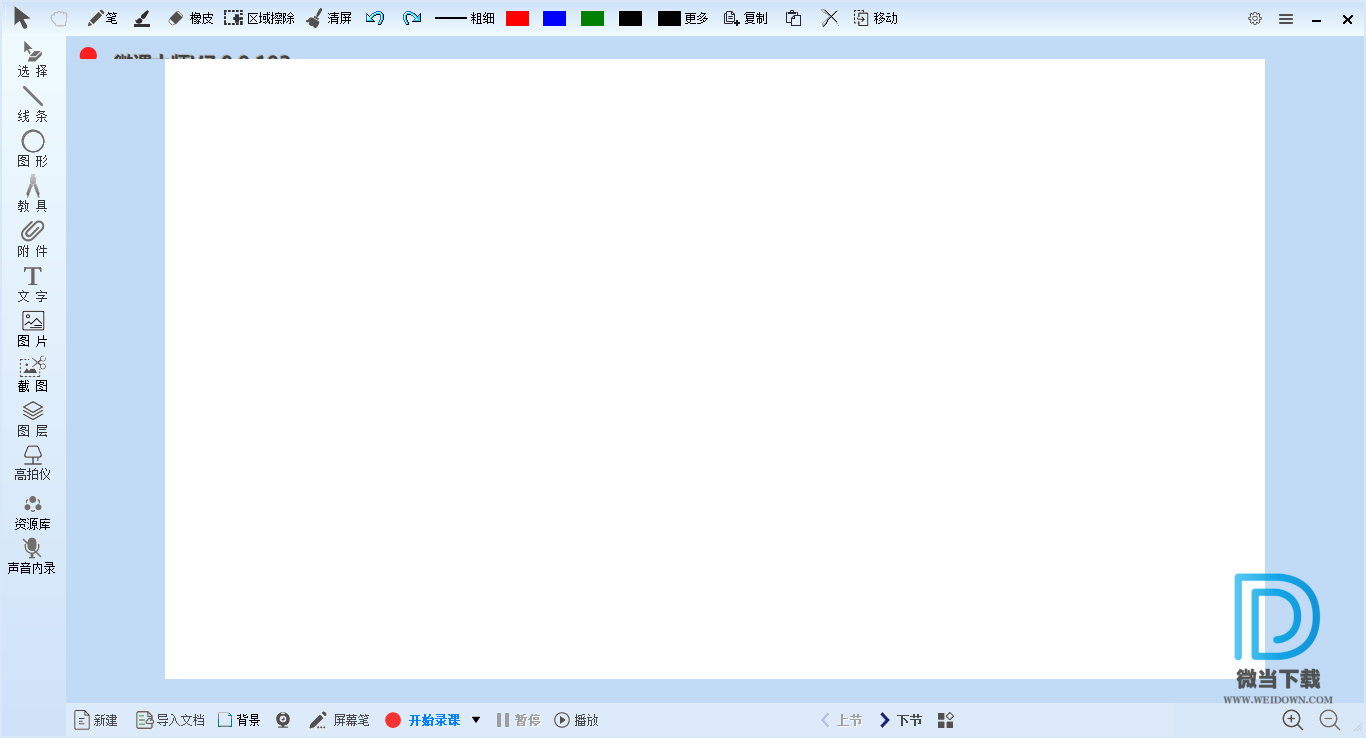The width and height of the screenshot is (1366, 738).
Task: Pick the red color swatch
Action: (x=517, y=18)
